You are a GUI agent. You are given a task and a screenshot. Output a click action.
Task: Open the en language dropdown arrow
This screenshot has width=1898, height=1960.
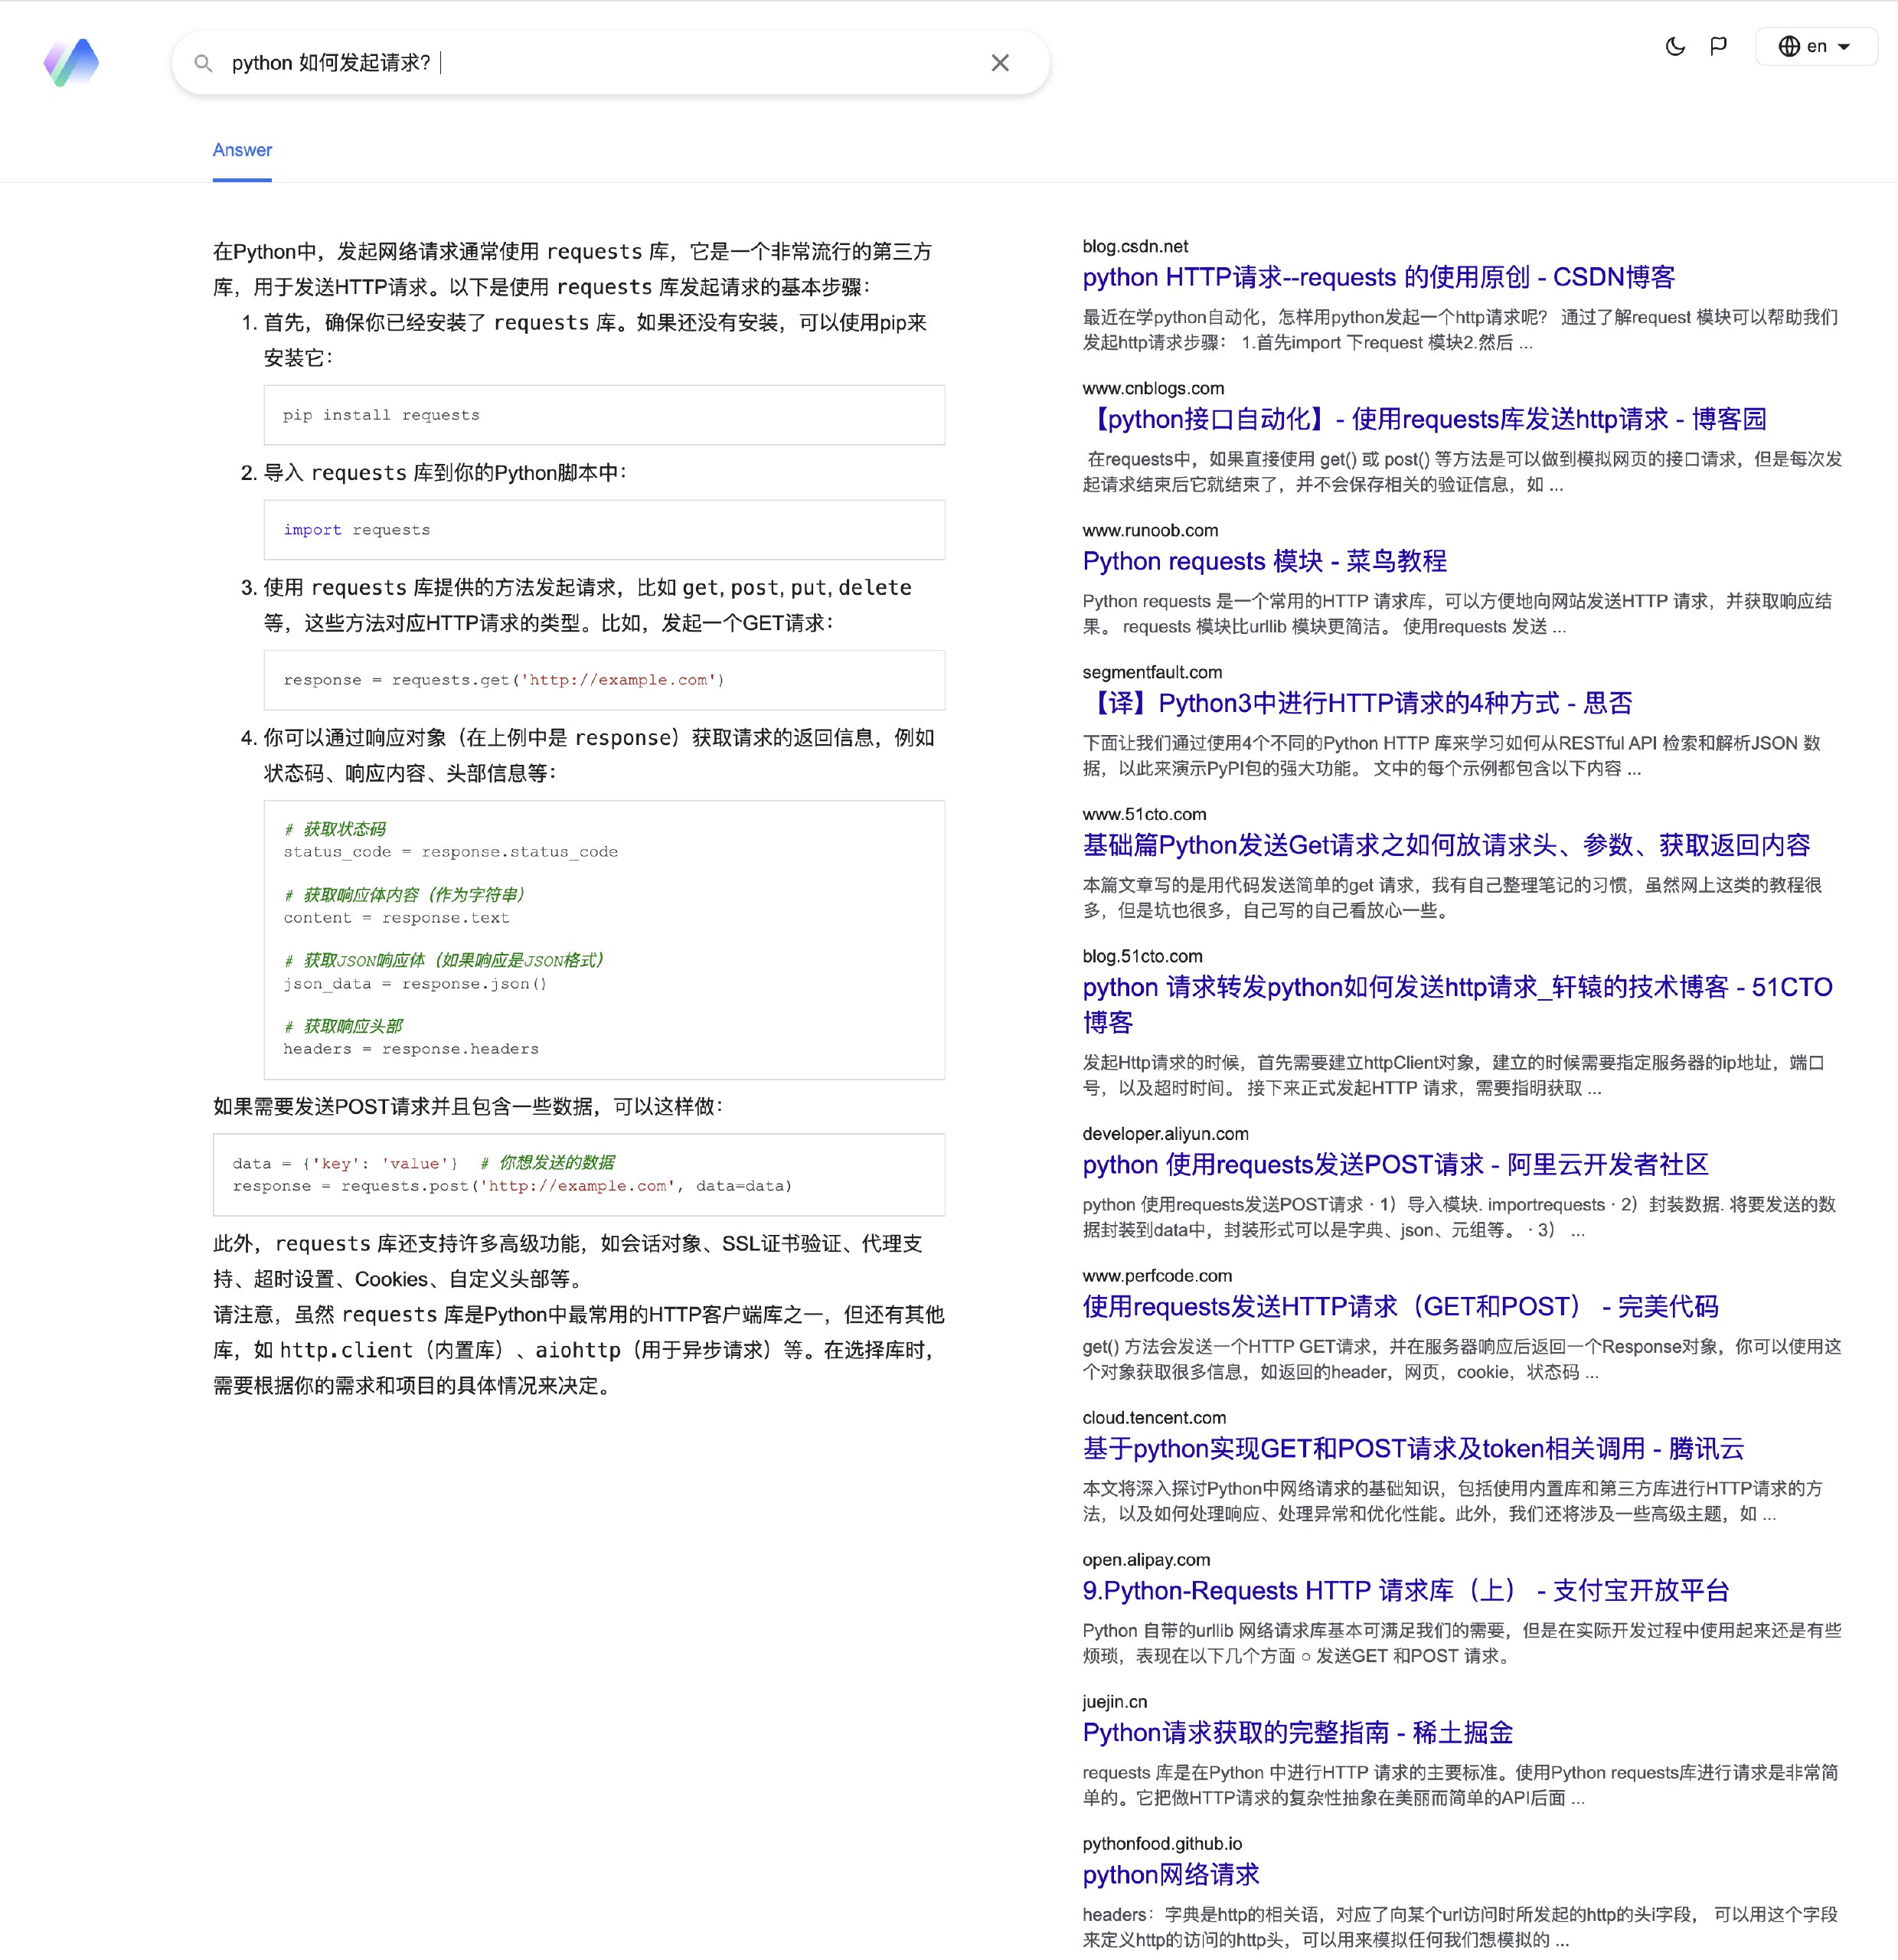click(1845, 46)
